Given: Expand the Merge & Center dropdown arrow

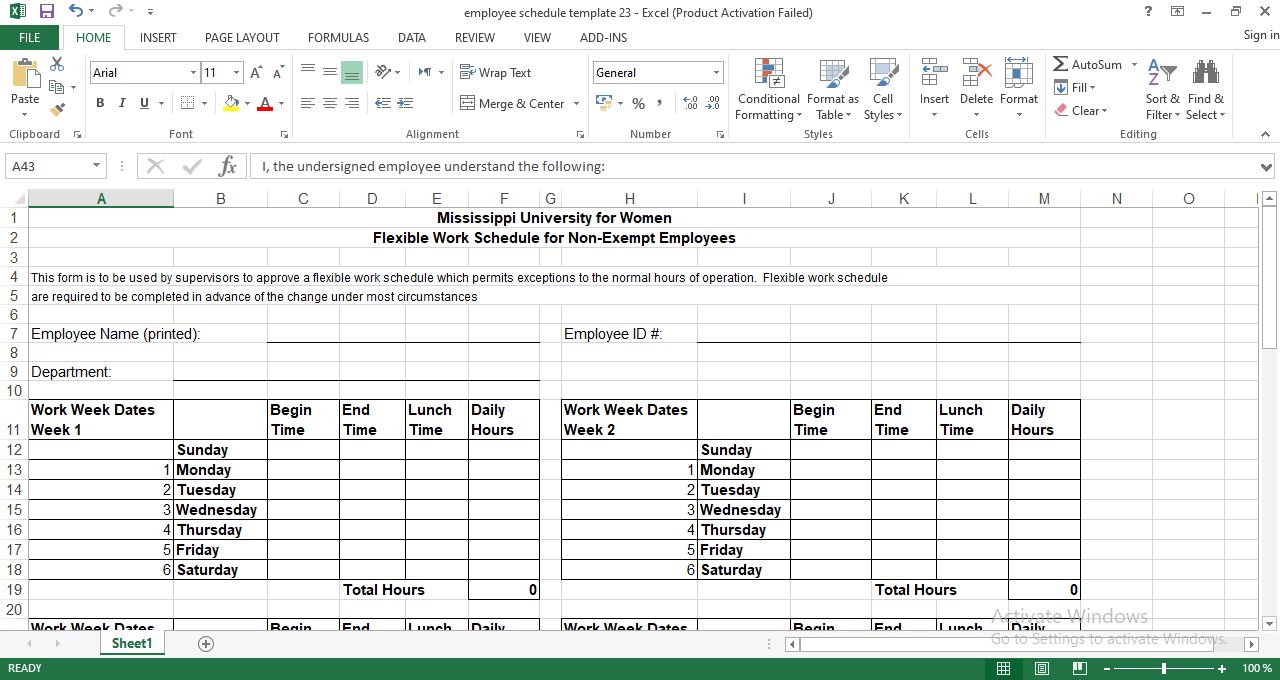Looking at the screenshot, I should tap(574, 103).
